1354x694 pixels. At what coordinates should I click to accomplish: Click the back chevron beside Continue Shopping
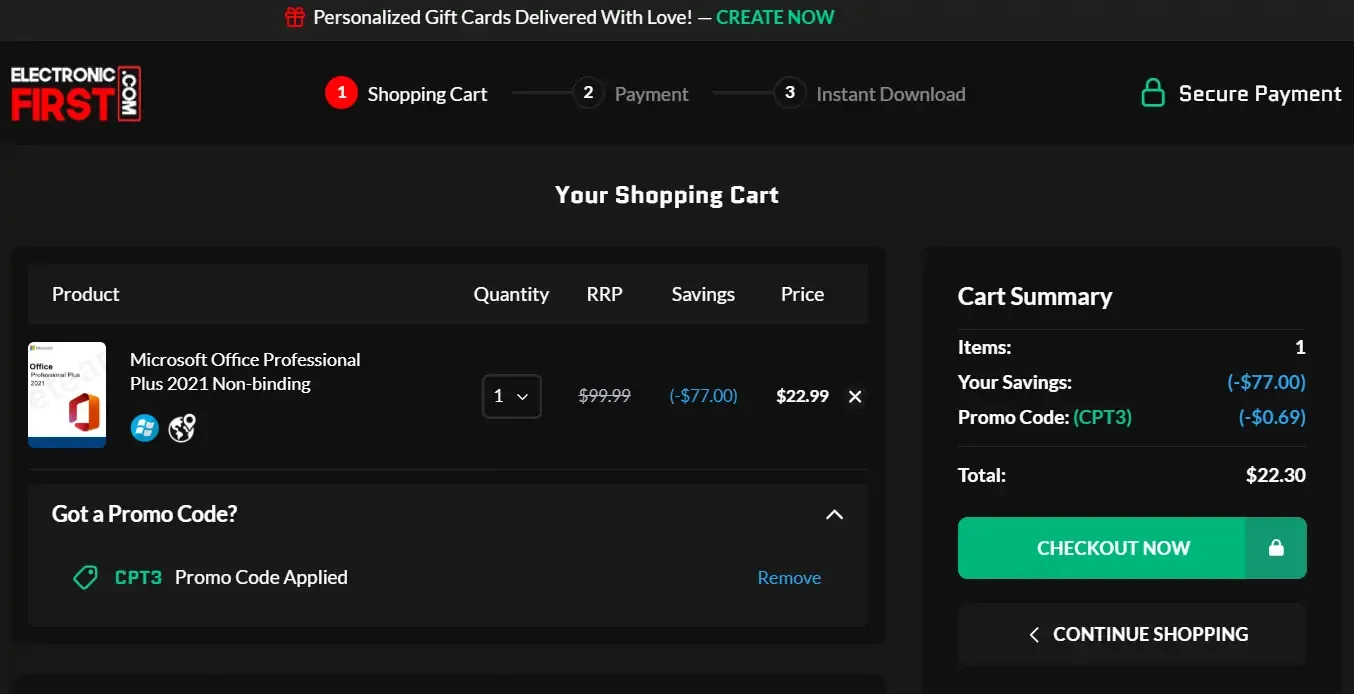(x=1034, y=634)
